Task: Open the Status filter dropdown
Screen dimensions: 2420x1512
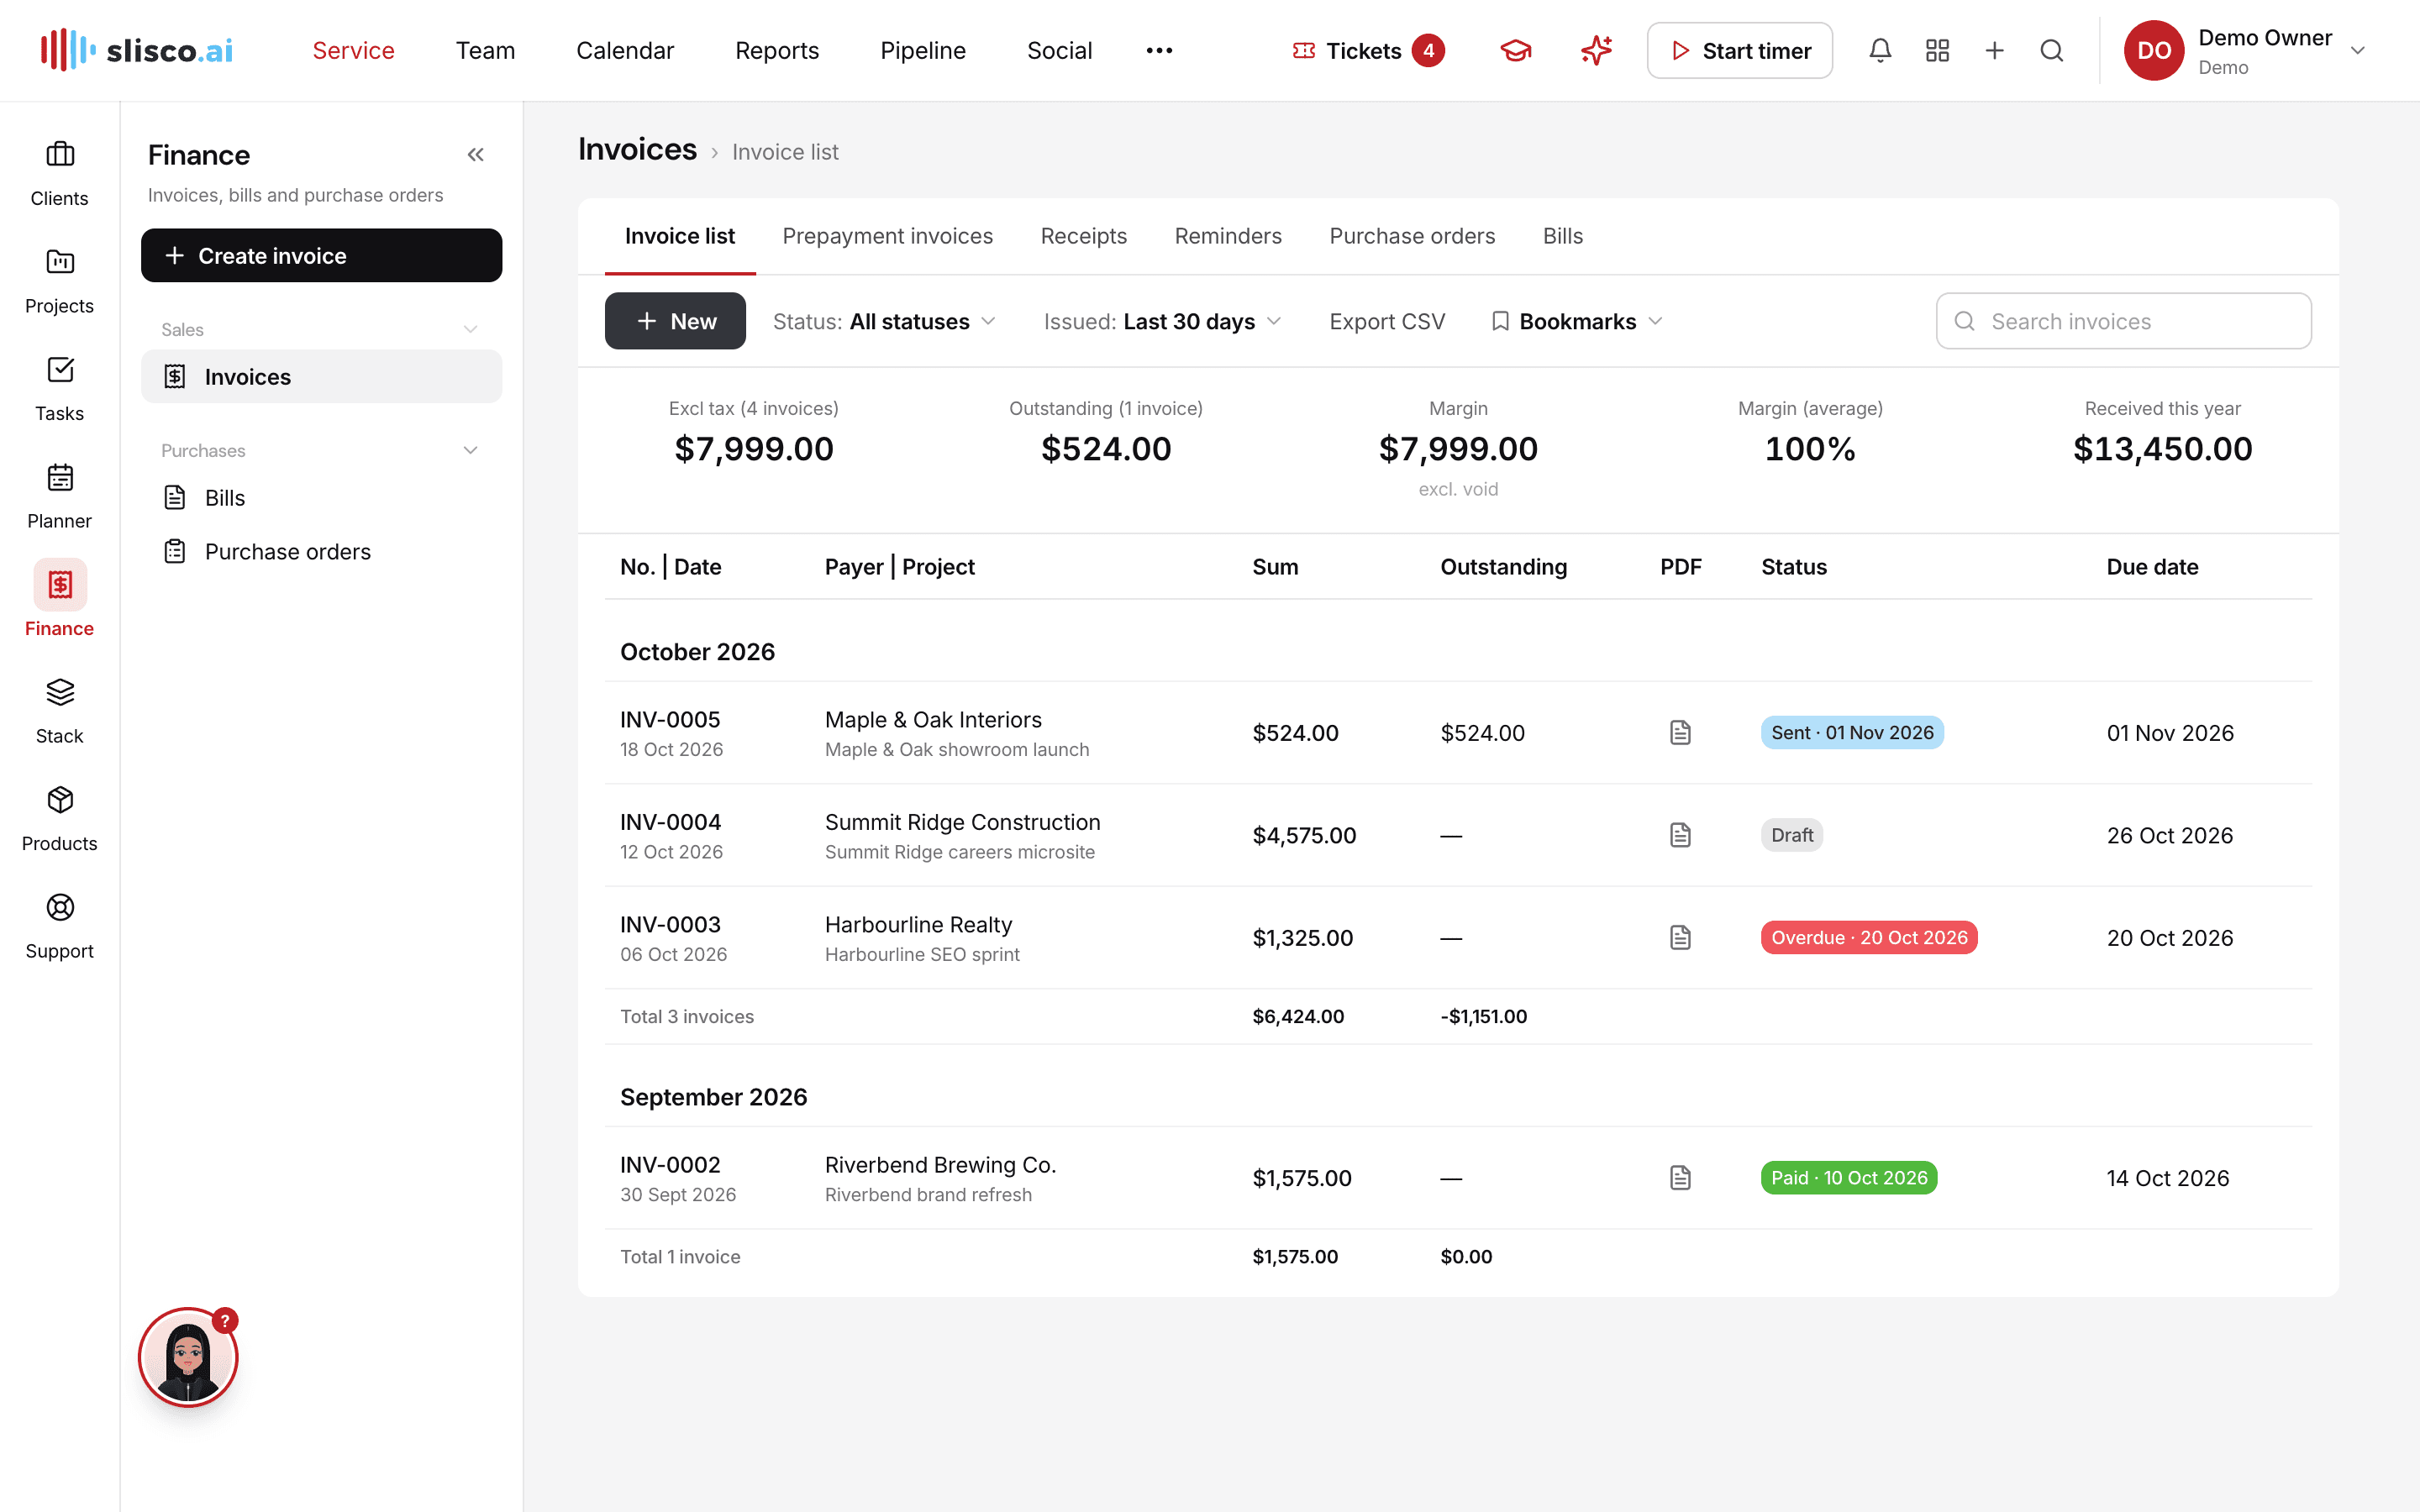Action: (x=884, y=321)
